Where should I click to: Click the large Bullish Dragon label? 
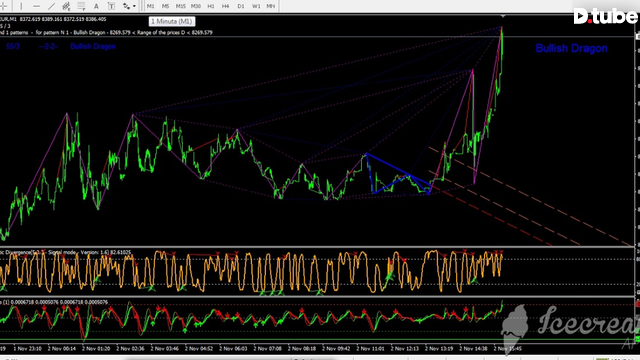tap(571, 48)
